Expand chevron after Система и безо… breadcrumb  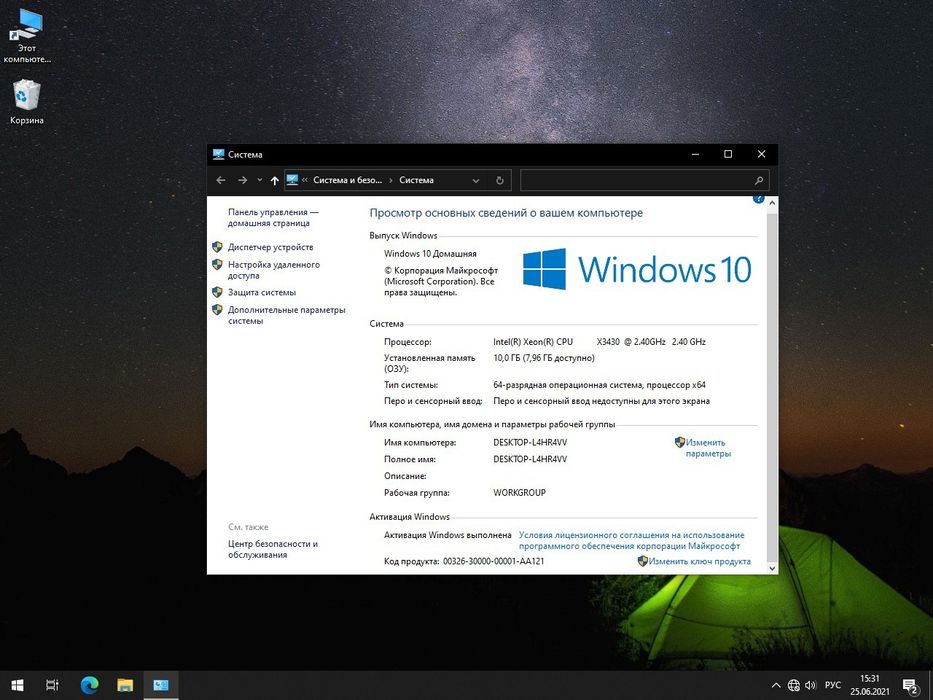point(391,180)
